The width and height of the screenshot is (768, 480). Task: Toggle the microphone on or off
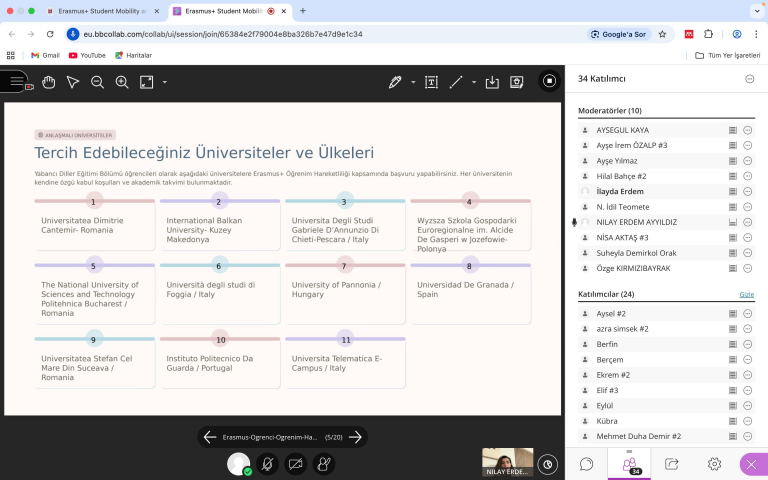[x=267, y=464]
